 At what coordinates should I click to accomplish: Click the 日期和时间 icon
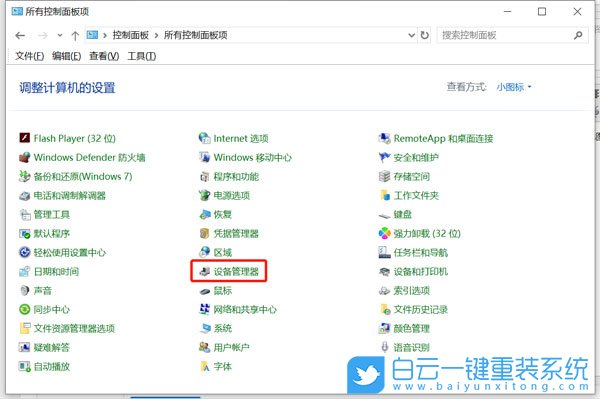pyautogui.click(x=24, y=272)
